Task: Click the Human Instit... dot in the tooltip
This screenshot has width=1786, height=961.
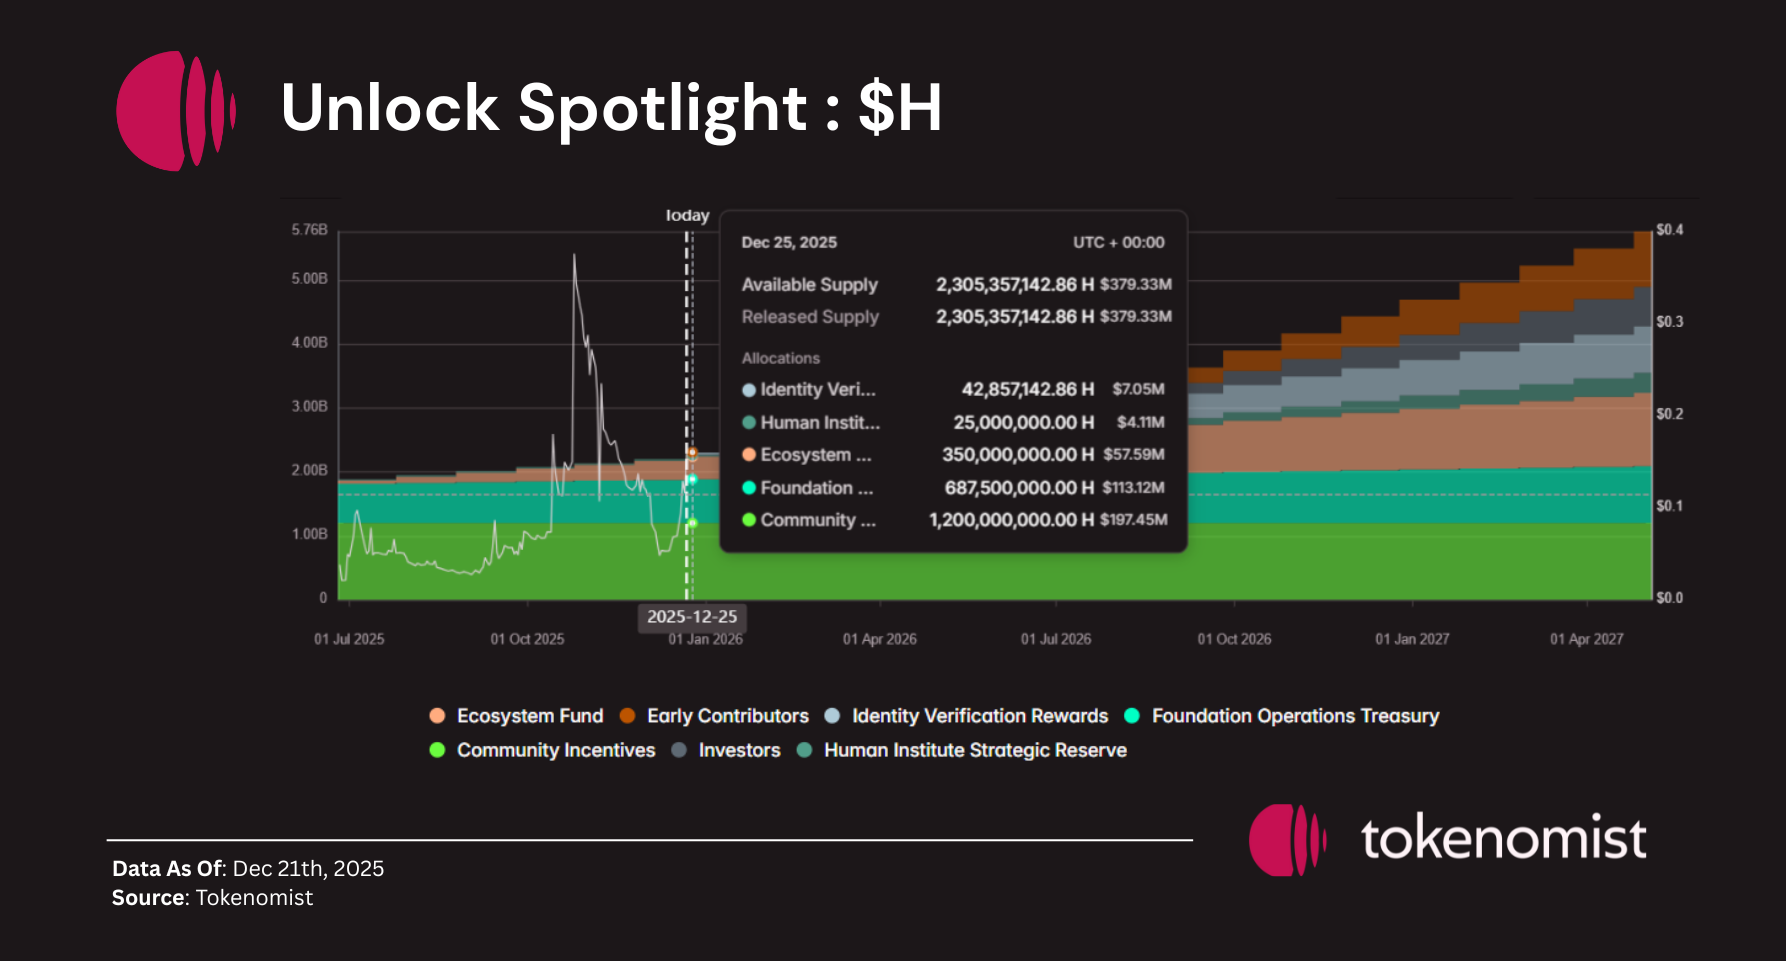Action: pyautogui.click(x=749, y=423)
